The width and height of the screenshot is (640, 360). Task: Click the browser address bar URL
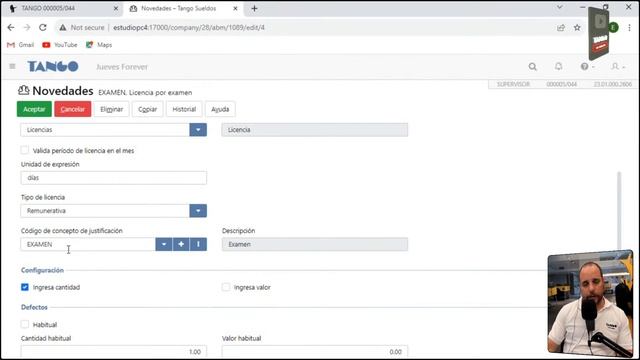(189, 27)
